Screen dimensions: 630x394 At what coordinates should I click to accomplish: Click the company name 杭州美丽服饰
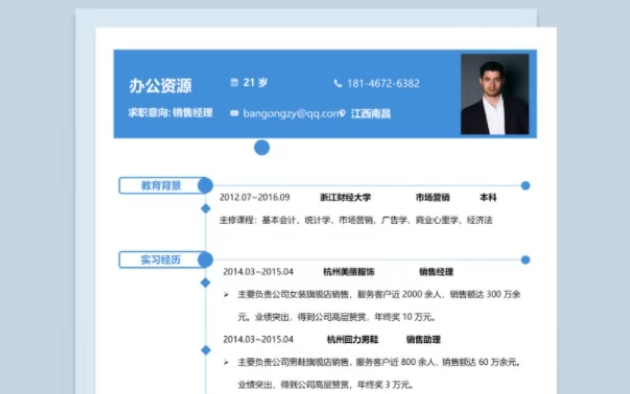[x=349, y=272]
